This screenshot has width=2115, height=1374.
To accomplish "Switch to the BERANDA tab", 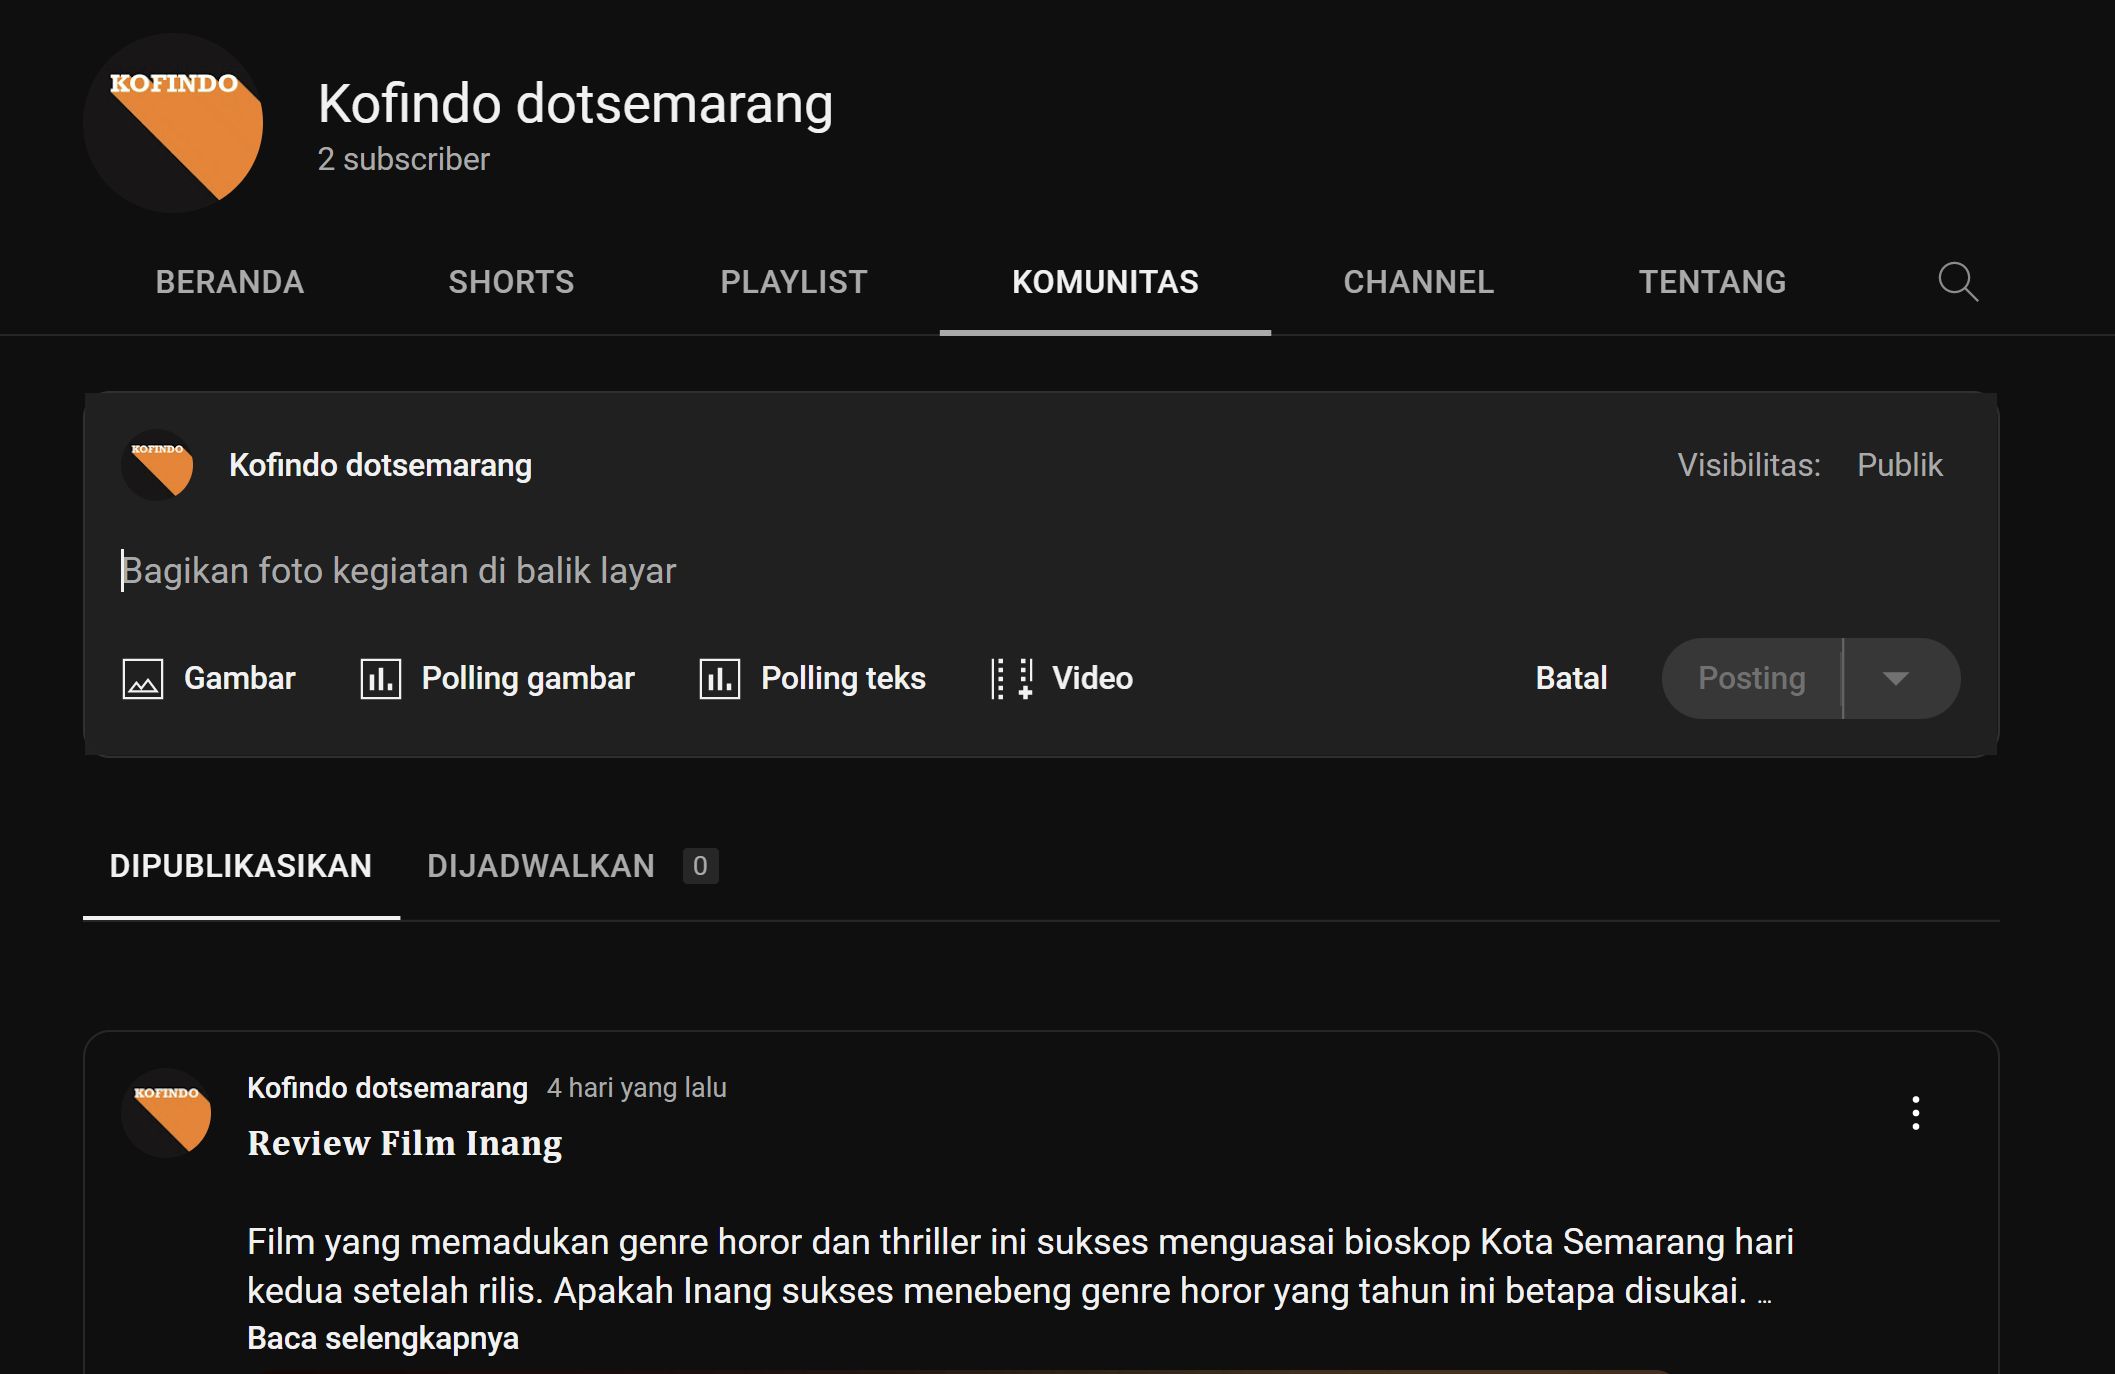I will (x=230, y=282).
